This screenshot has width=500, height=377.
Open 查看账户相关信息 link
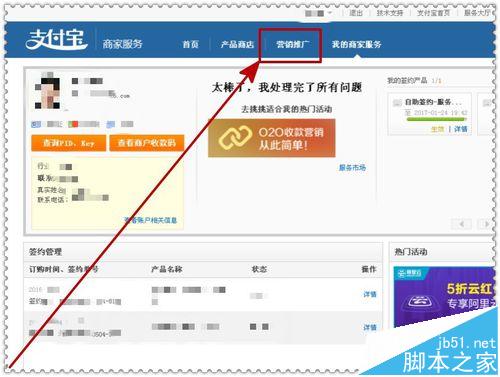click(151, 220)
